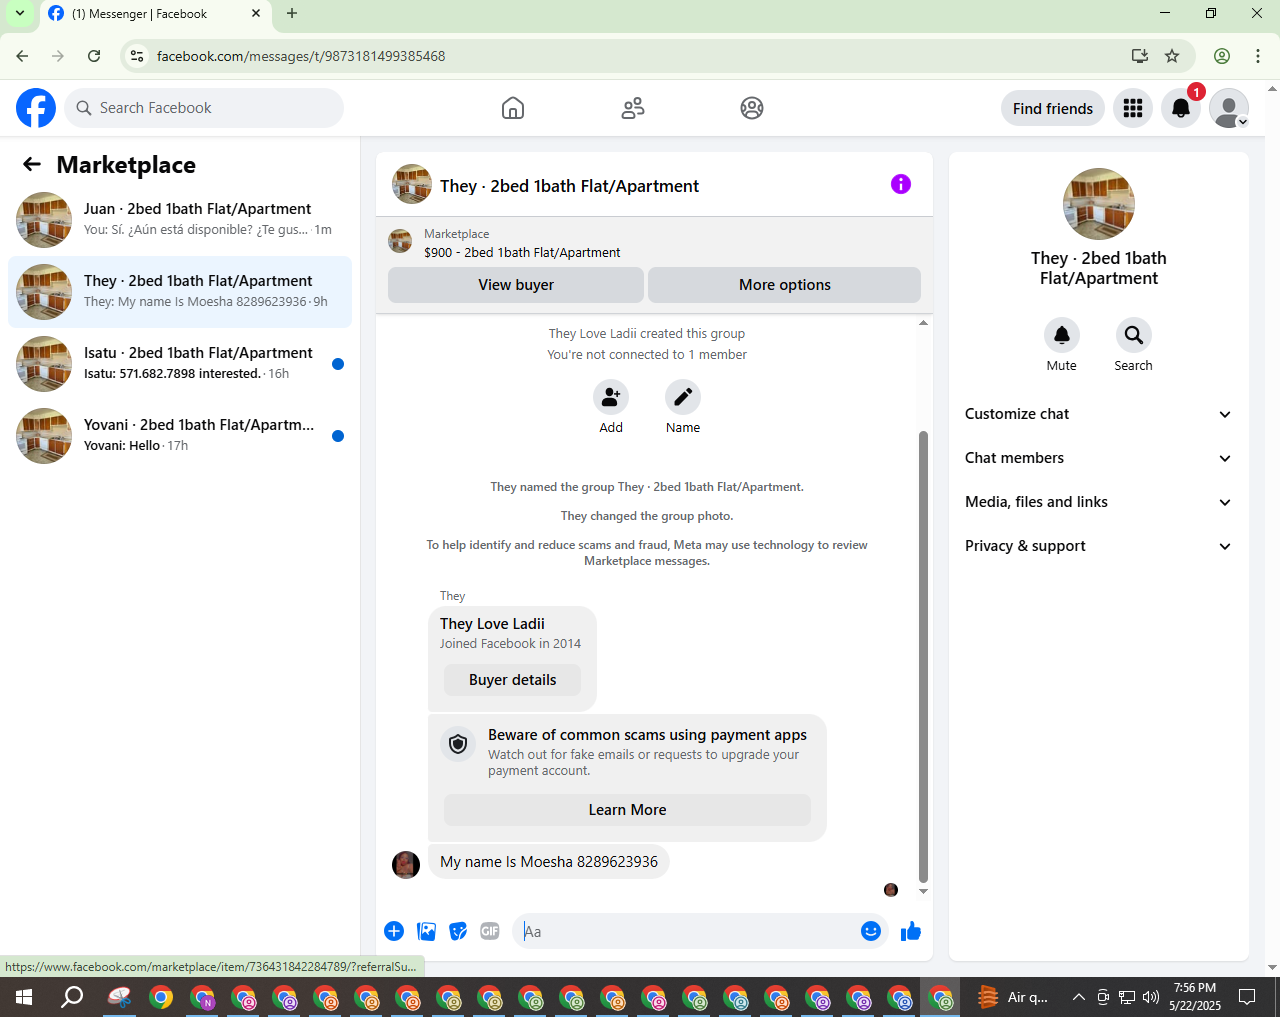Attach a file with the photo icon
Image resolution: width=1280 pixels, height=1017 pixels.
pos(426,931)
